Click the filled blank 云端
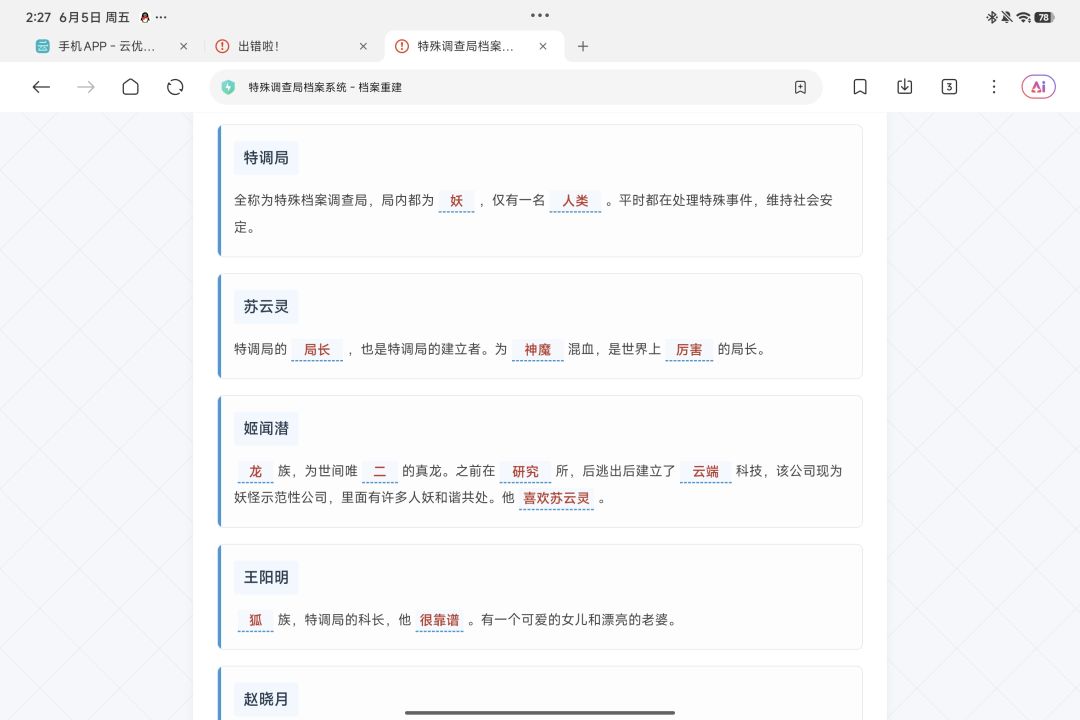This screenshot has width=1080, height=720. (x=706, y=471)
